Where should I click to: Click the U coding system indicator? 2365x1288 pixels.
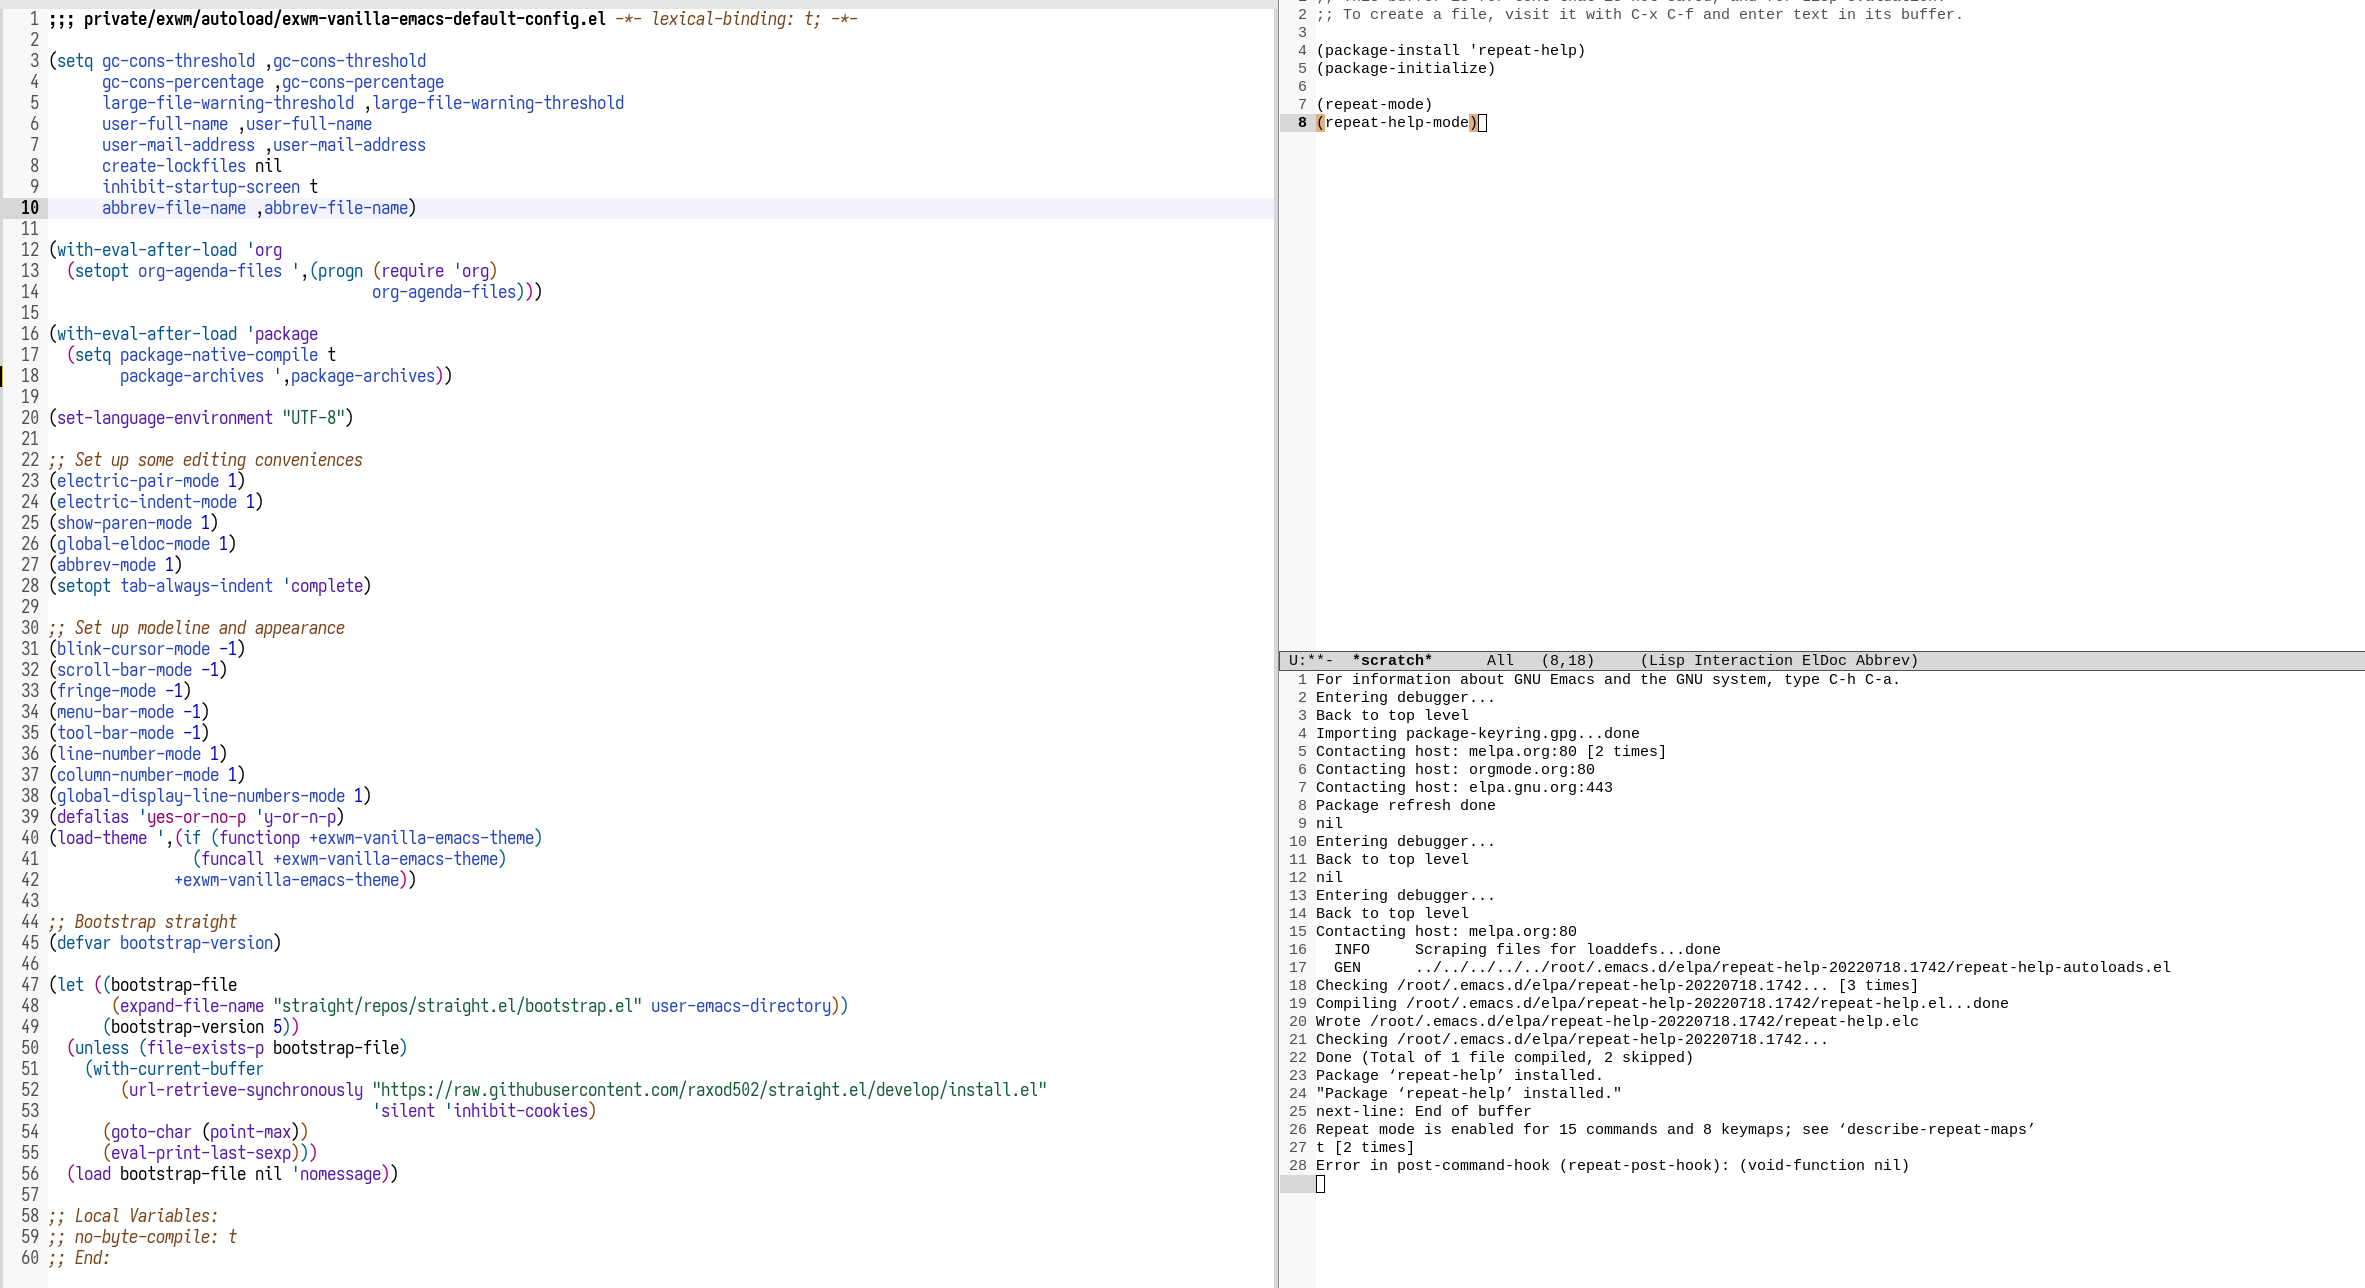click(x=1293, y=660)
